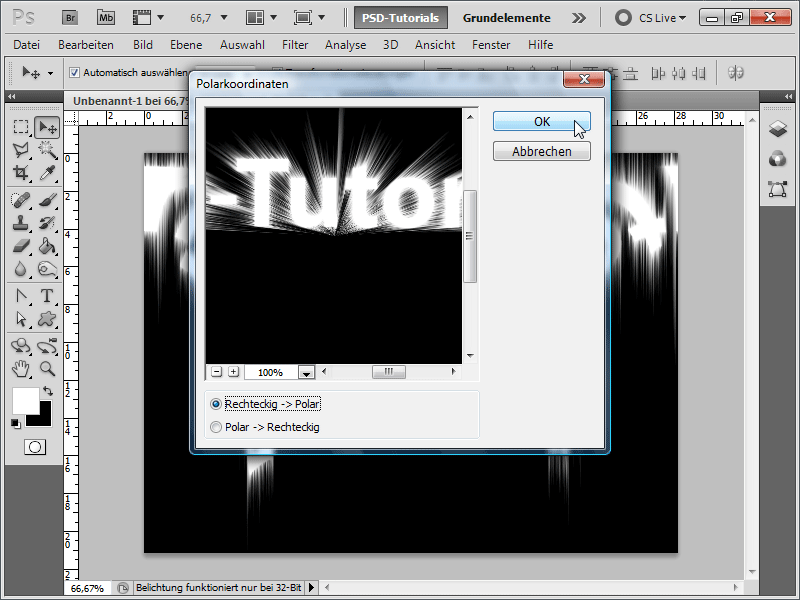
Task: Select the History Brush tool
Action: (47, 223)
